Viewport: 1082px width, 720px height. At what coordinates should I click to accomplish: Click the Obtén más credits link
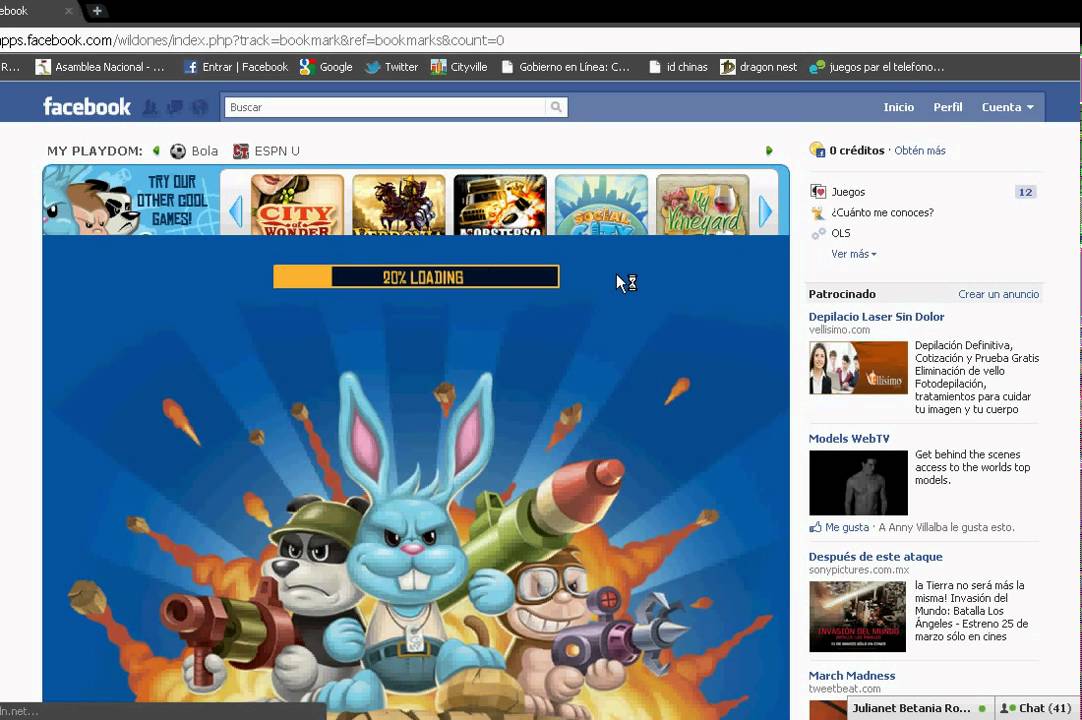coord(920,150)
